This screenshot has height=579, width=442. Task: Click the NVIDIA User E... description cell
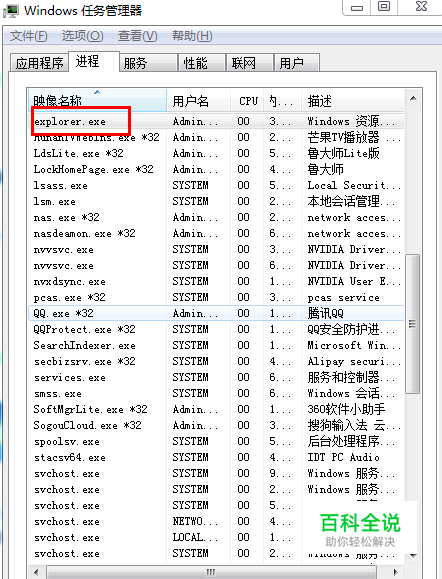[354, 281]
